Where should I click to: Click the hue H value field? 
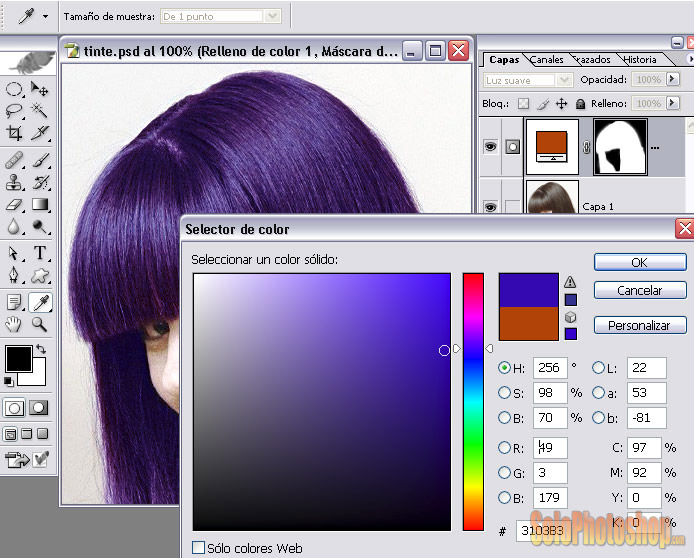550,368
